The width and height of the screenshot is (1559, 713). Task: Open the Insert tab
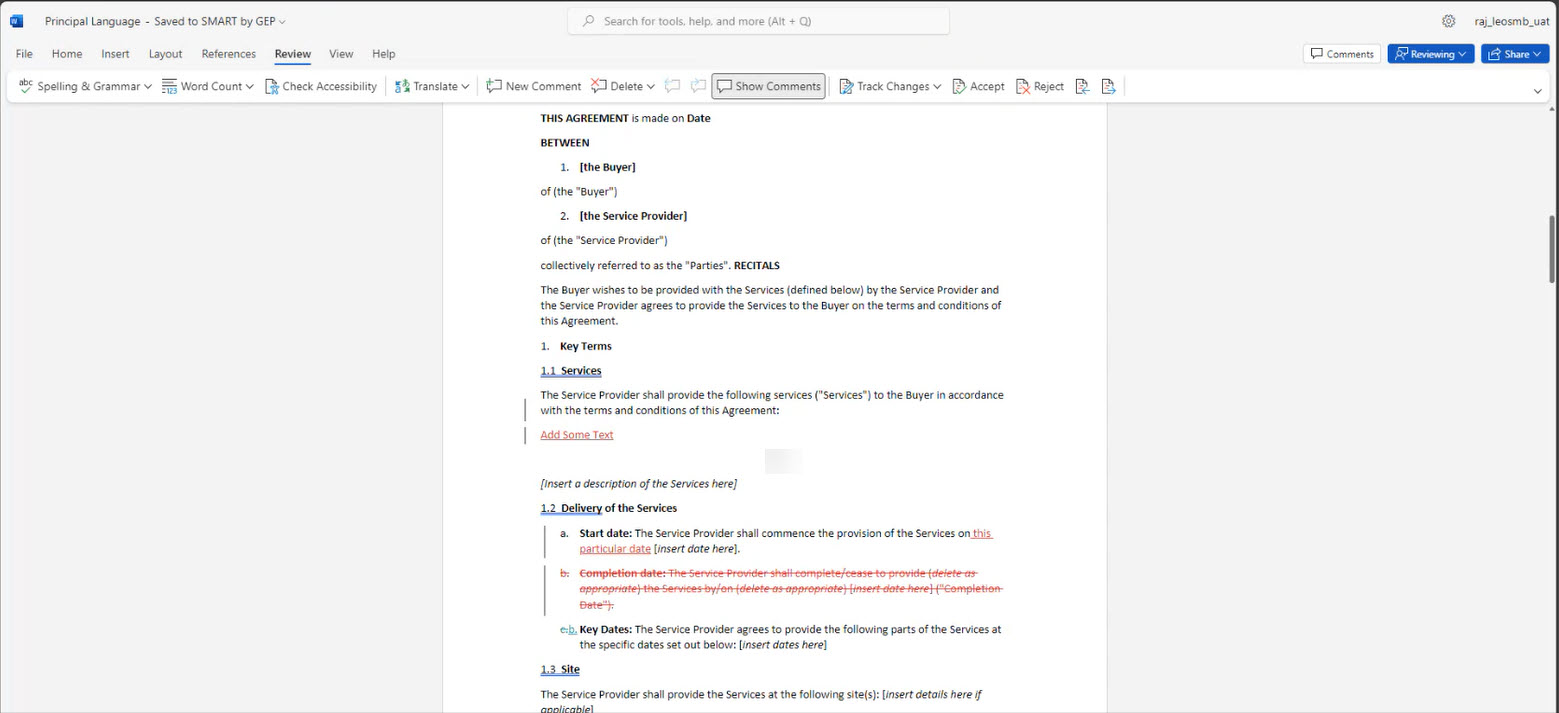coord(115,54)
